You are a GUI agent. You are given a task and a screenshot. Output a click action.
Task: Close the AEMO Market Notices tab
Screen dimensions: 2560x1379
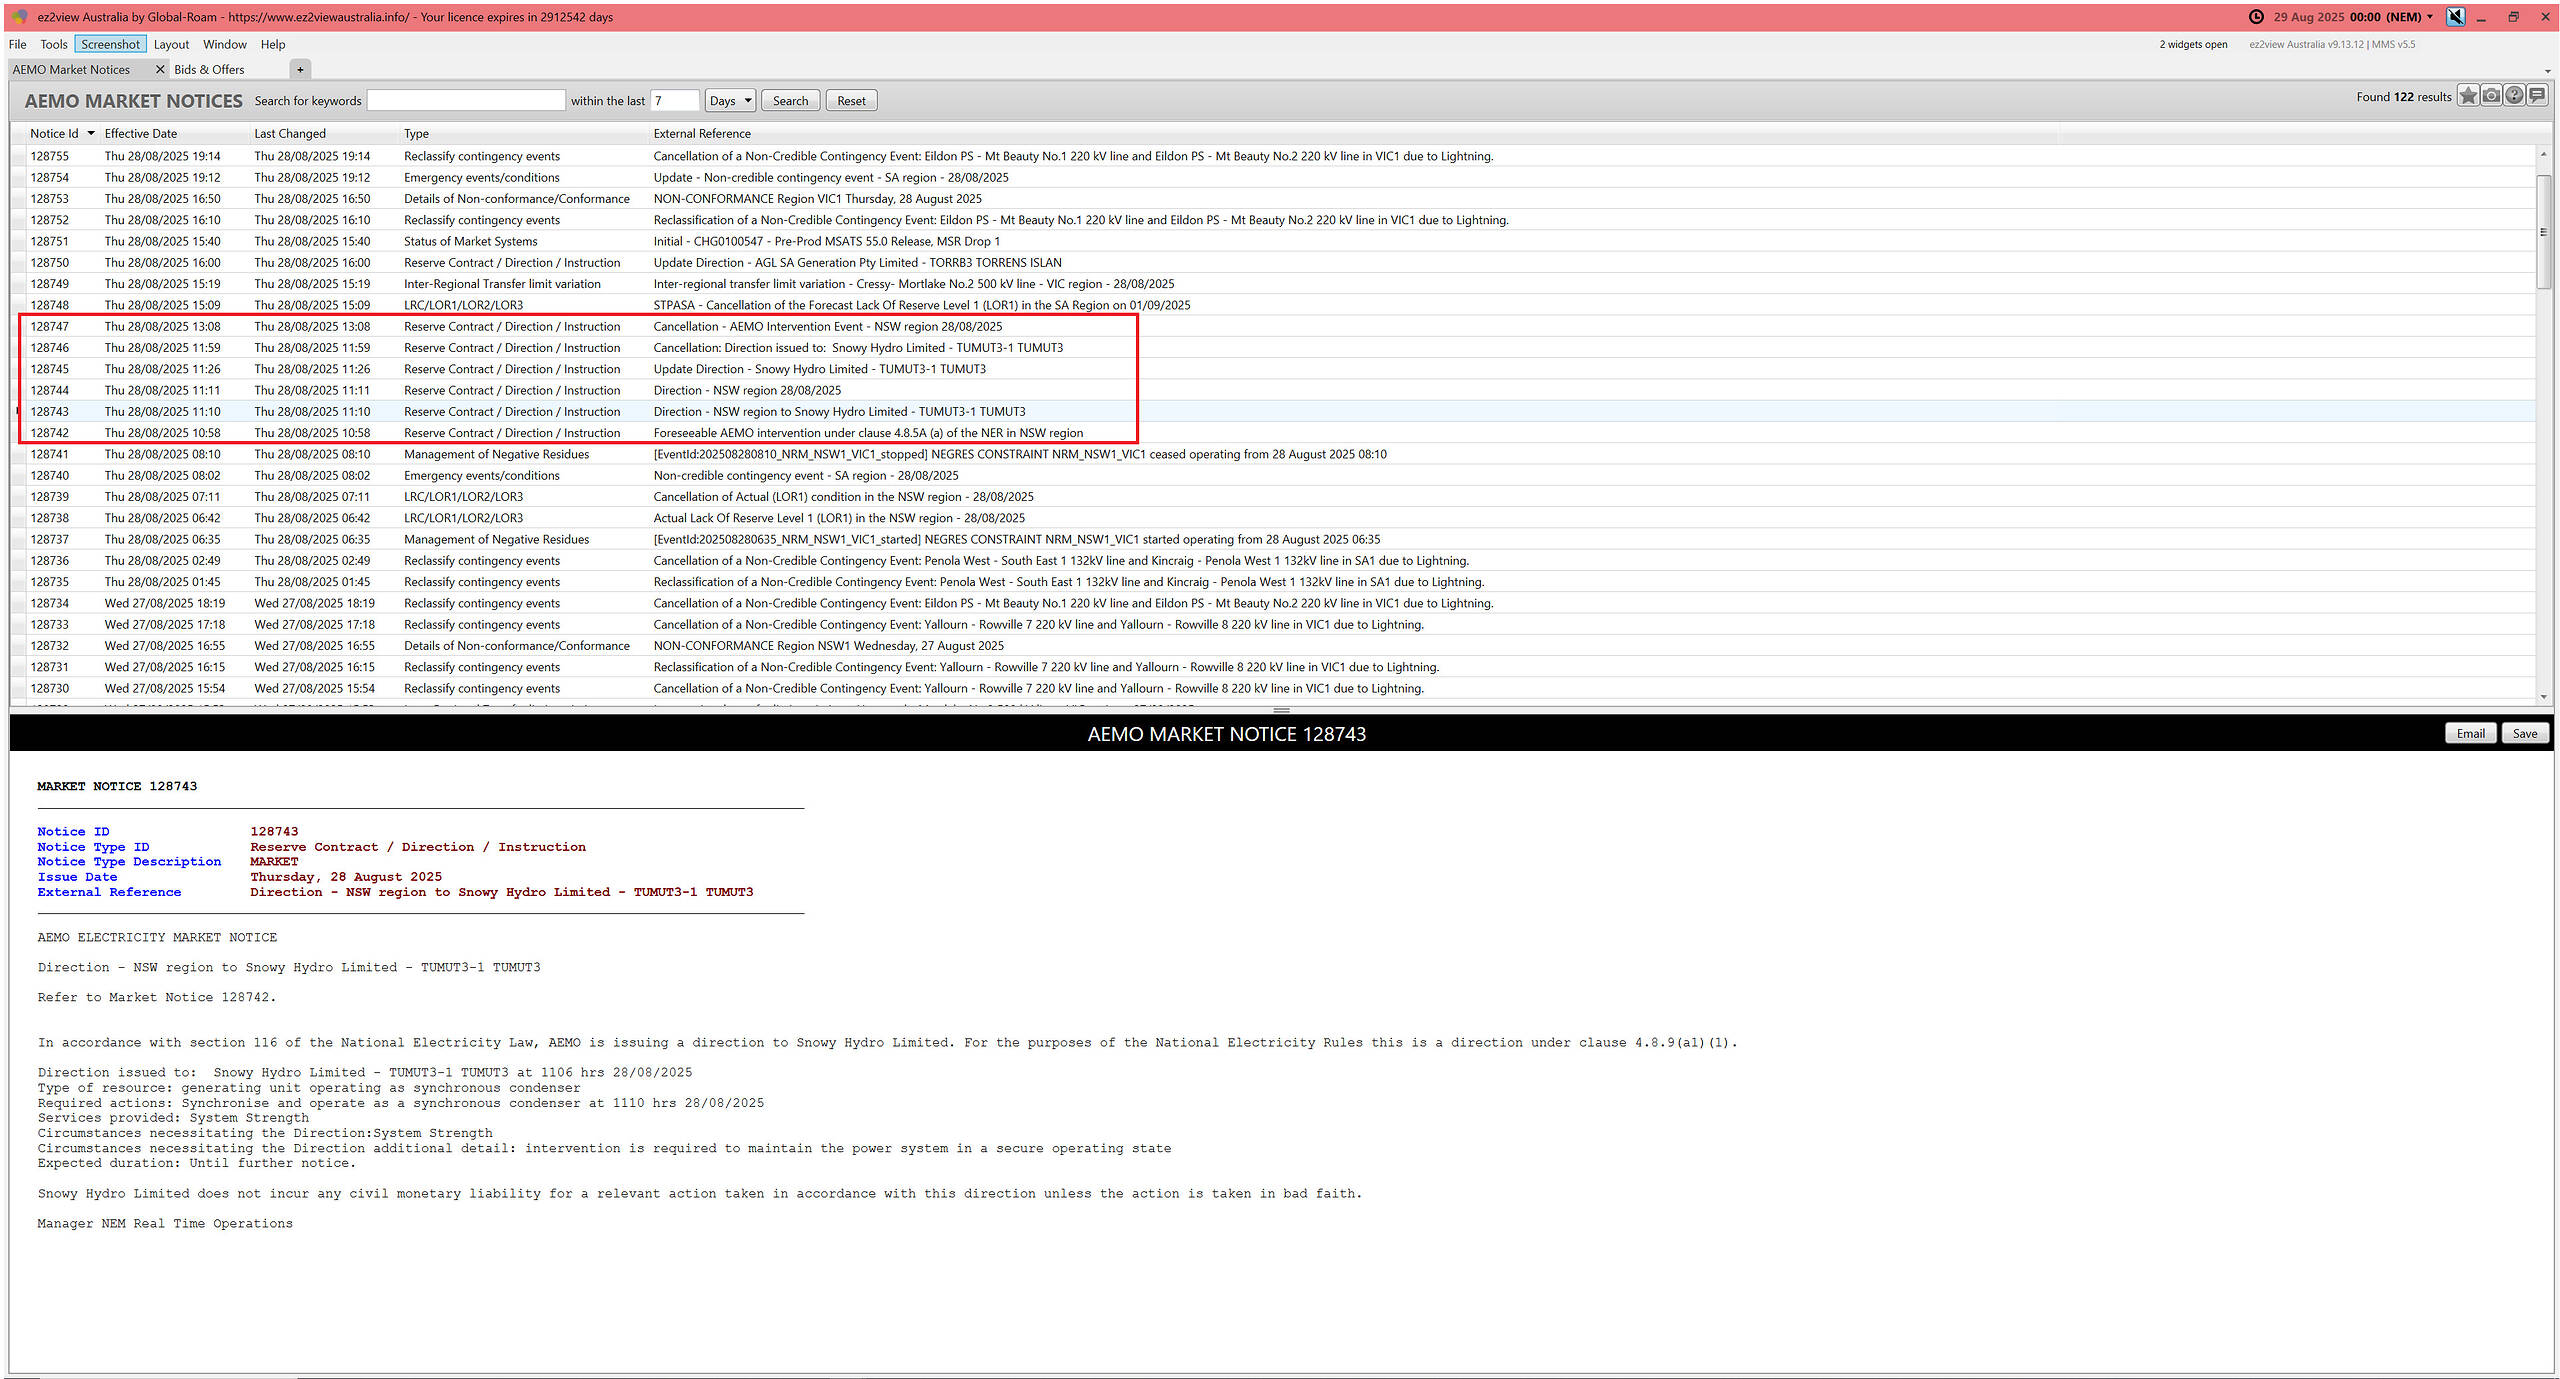point(160,69)
